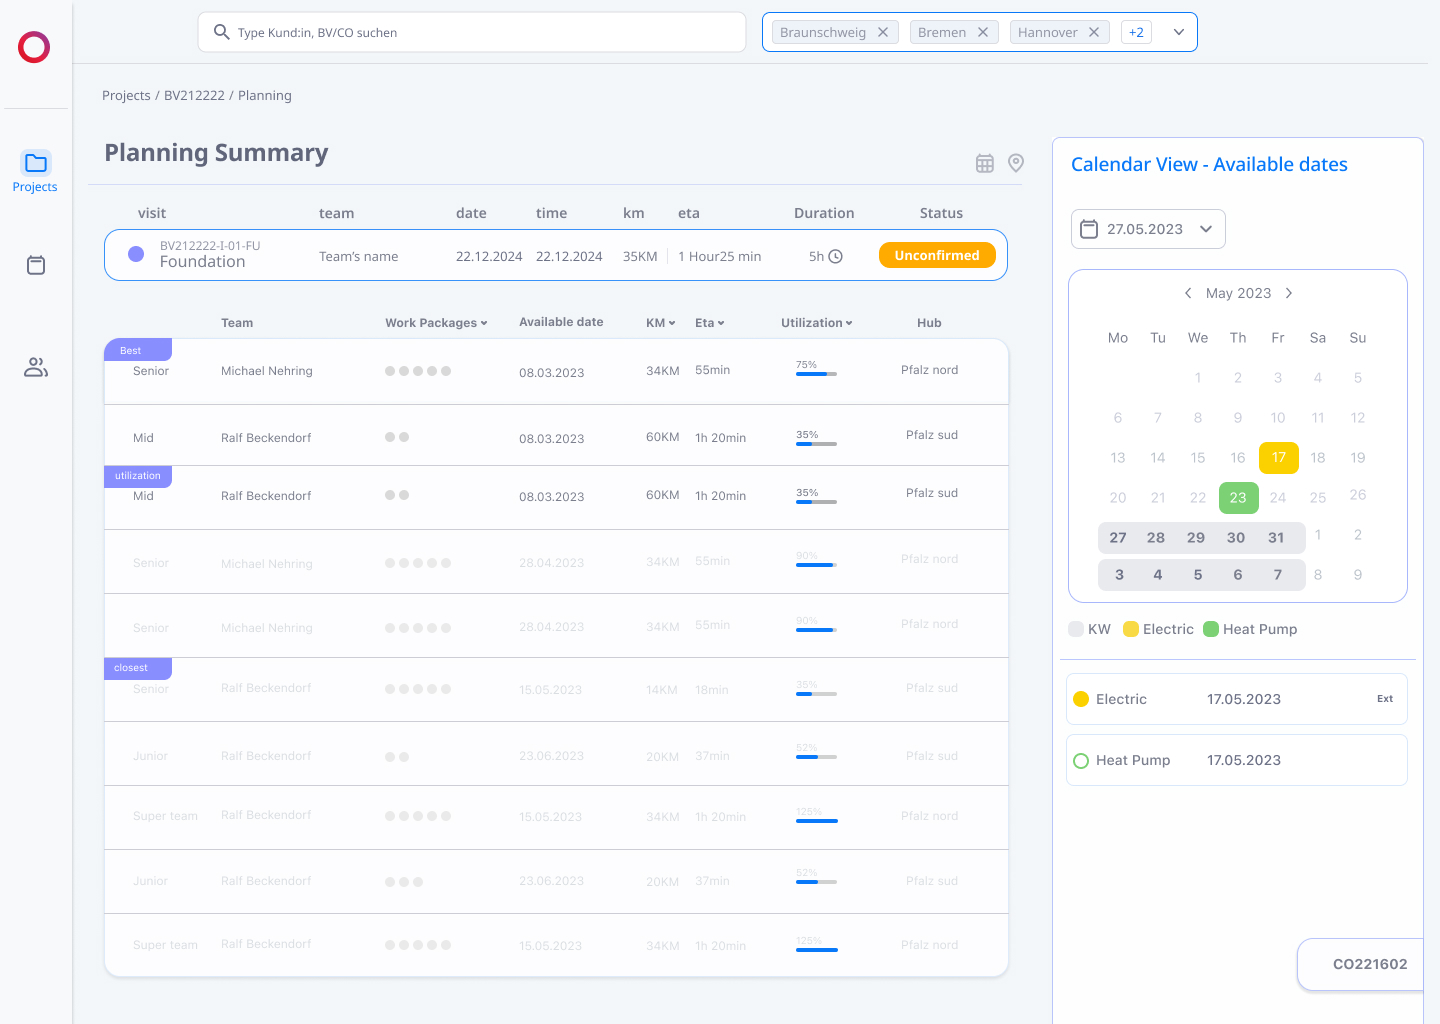Open the Projects folder icon in sidebar
1440x1024 pixels.
pyautogui.click(x=36, y=163)
